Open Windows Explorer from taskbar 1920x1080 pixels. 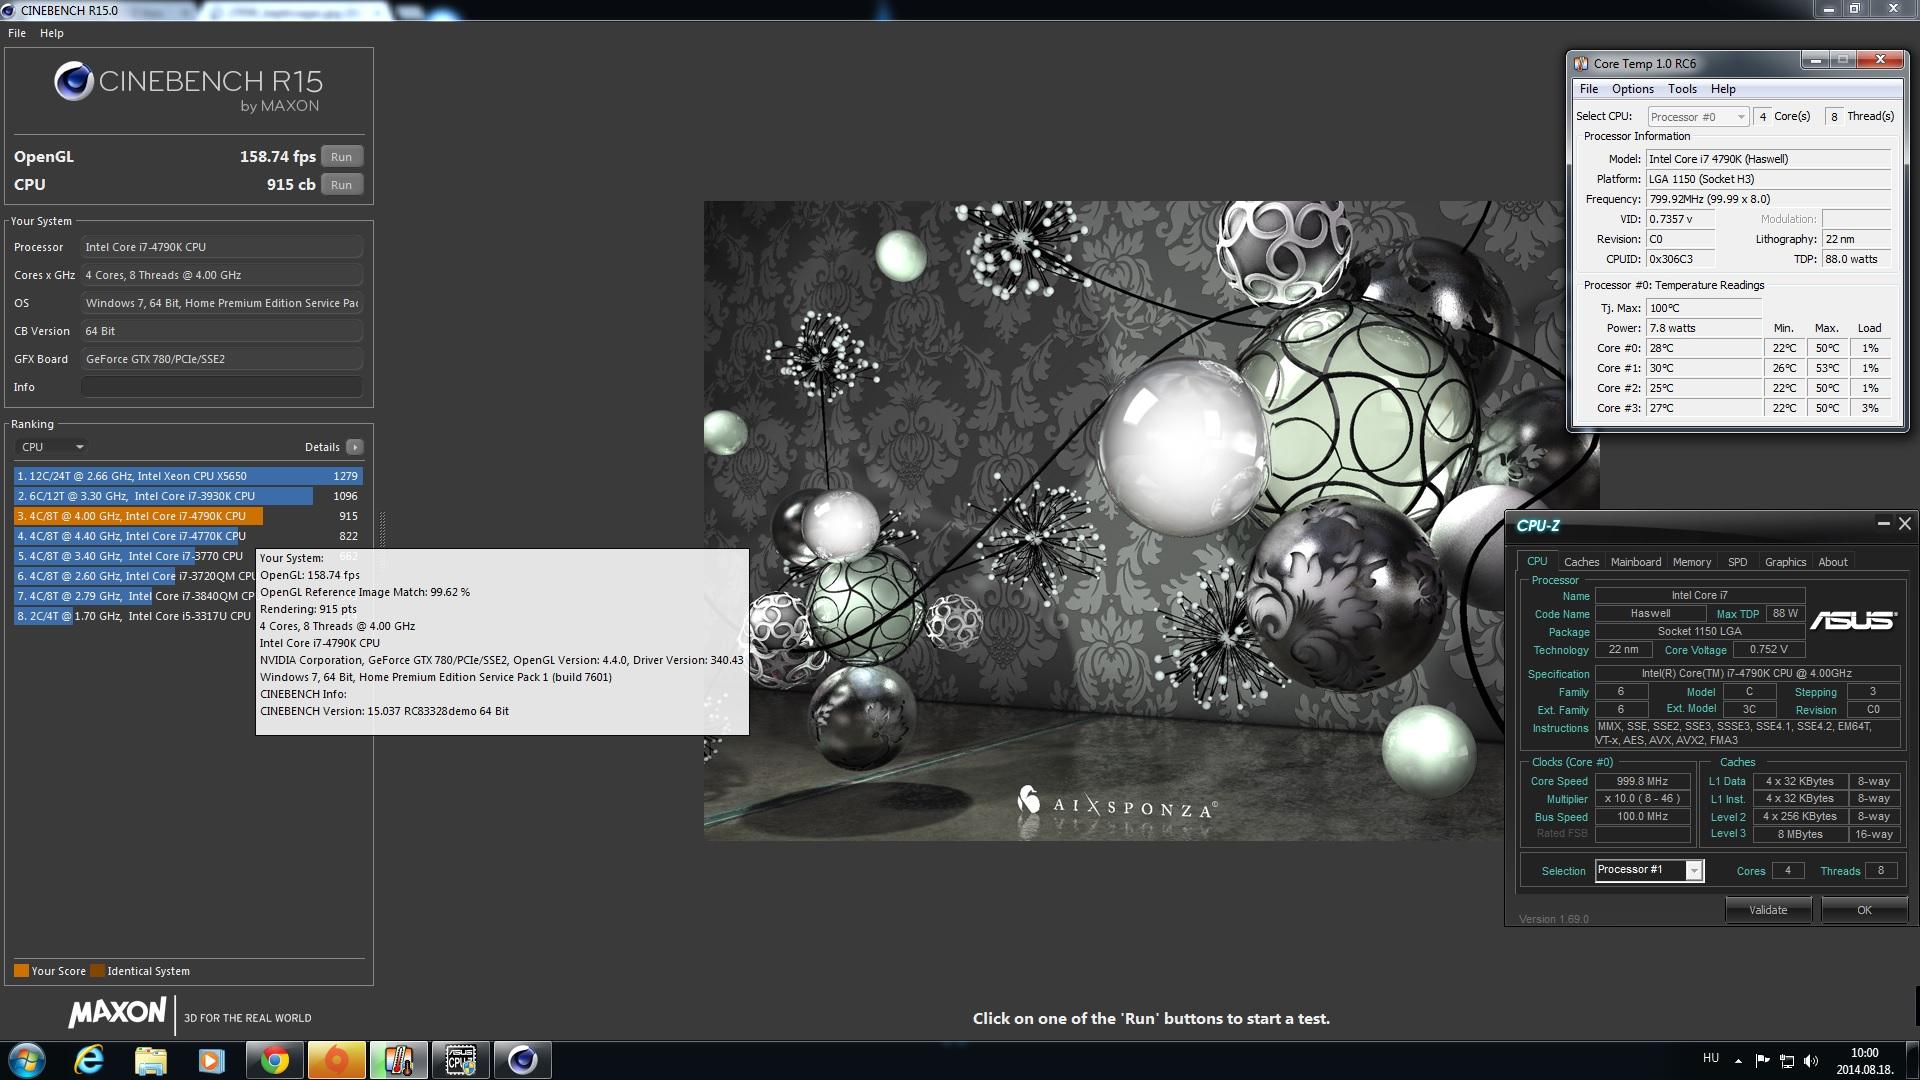click(x=151, y=1060)
